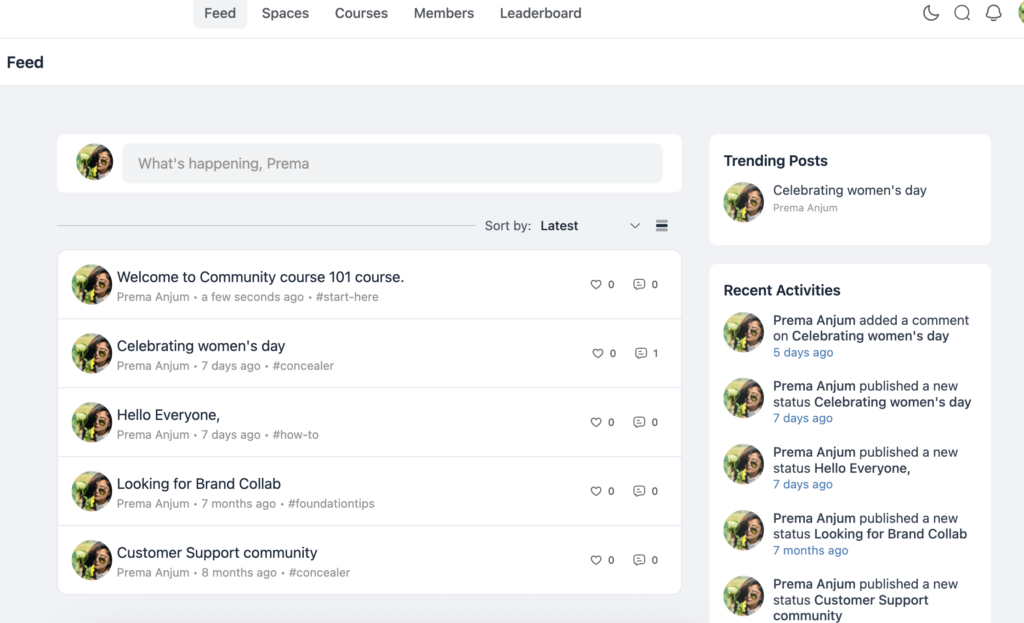This screenshot has height=623, width=1024.
Task: Click the #start-here hashtag
Action: 347,297
